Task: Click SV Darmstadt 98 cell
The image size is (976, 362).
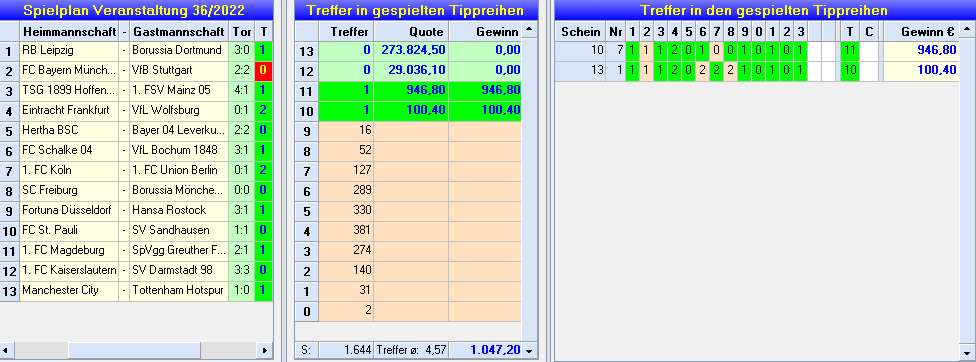Action: tap(179, 271)
